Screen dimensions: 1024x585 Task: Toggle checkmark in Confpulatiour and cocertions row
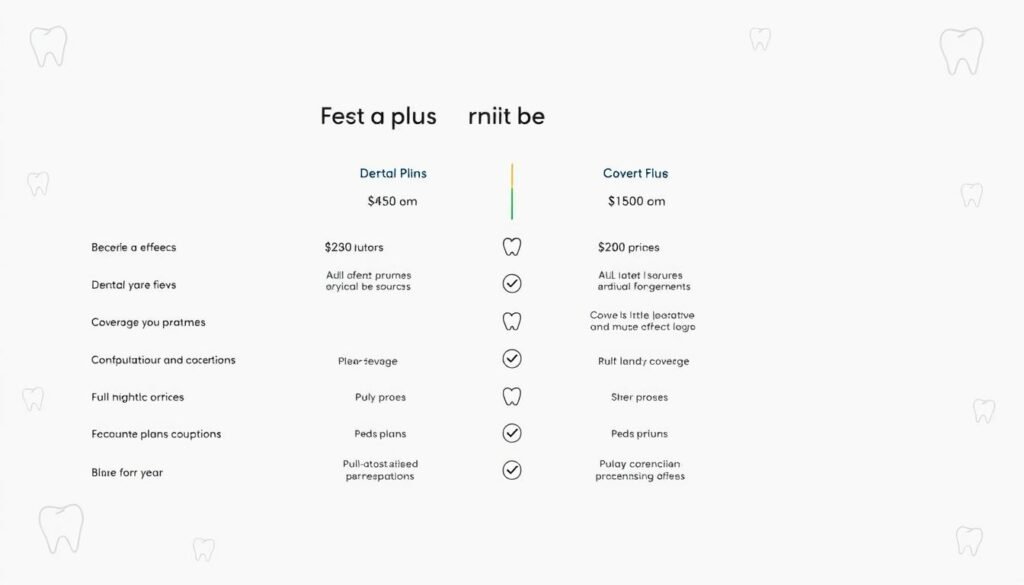click(512, 358)
